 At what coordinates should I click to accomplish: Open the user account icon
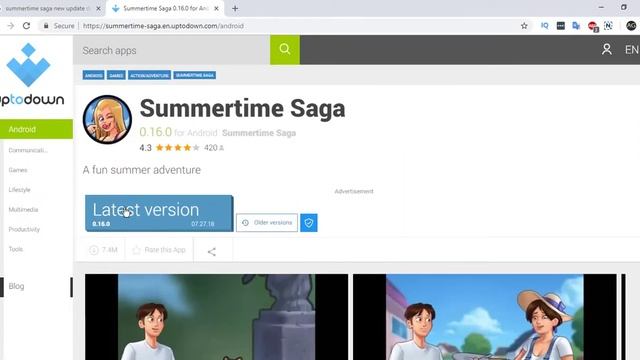(x=607, y=49)
